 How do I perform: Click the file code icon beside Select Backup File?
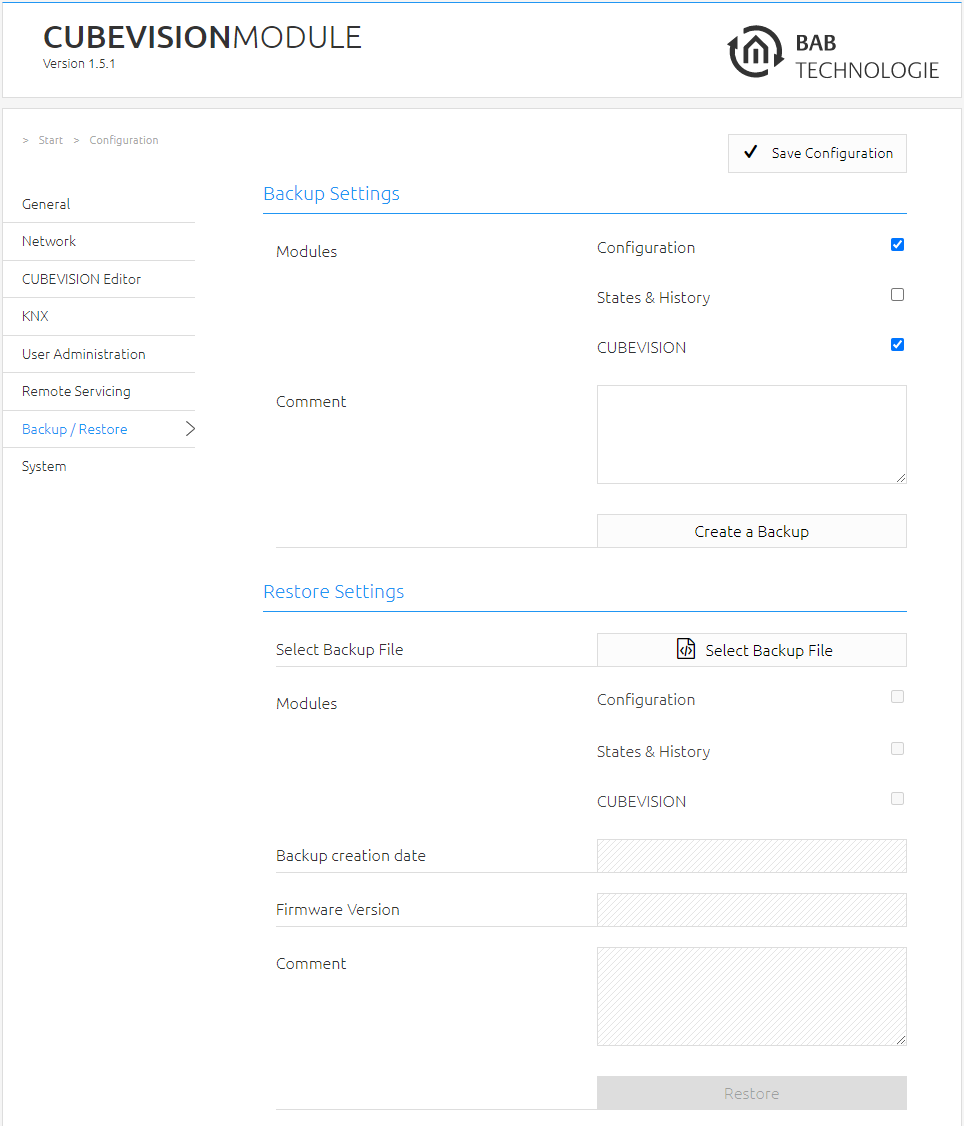[x=686, y=649]
